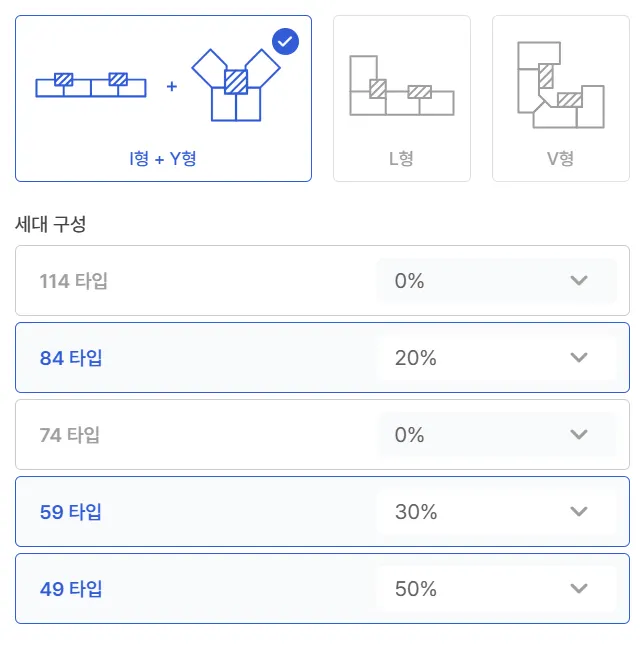This screenshot has height=650, width=642.
Task: Open the 49 타입 percentage dropdown
Action: click(x=496, y=589)
